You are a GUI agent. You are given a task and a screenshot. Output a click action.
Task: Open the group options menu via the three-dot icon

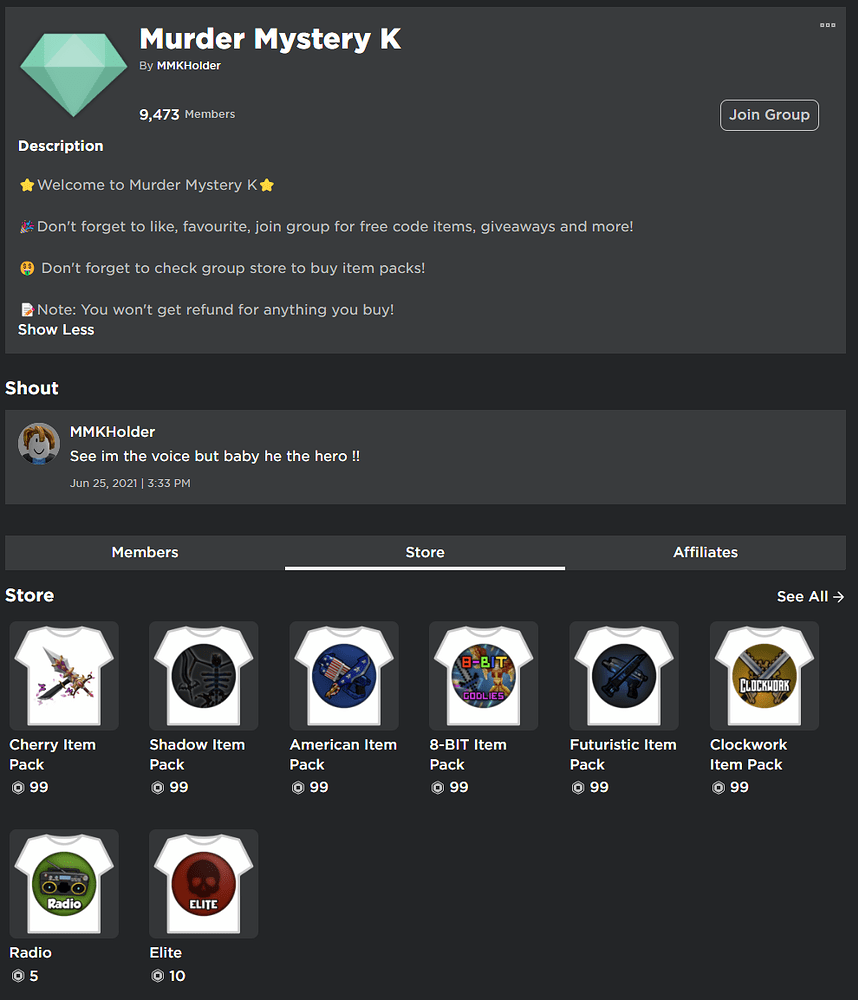click(x=827, y=25)
